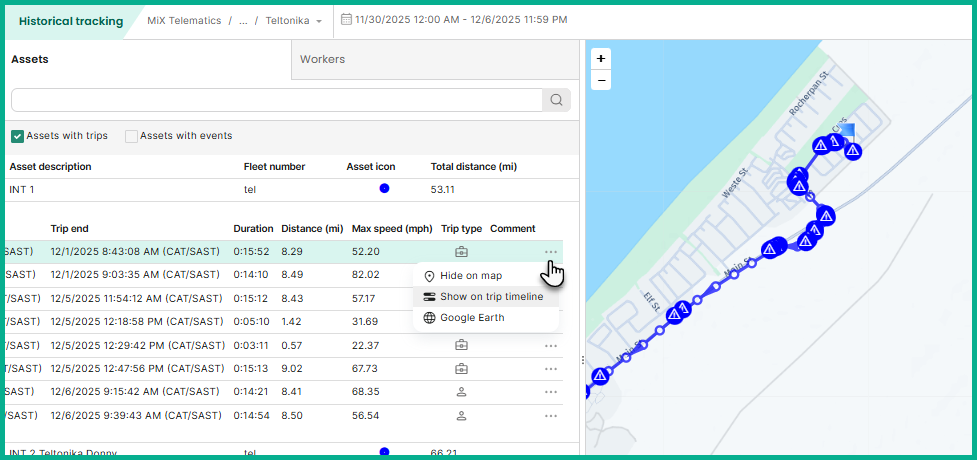Screen dimensions: 977x460
Task: Switch to the Workers tab
Action: [x=322, y=59]
